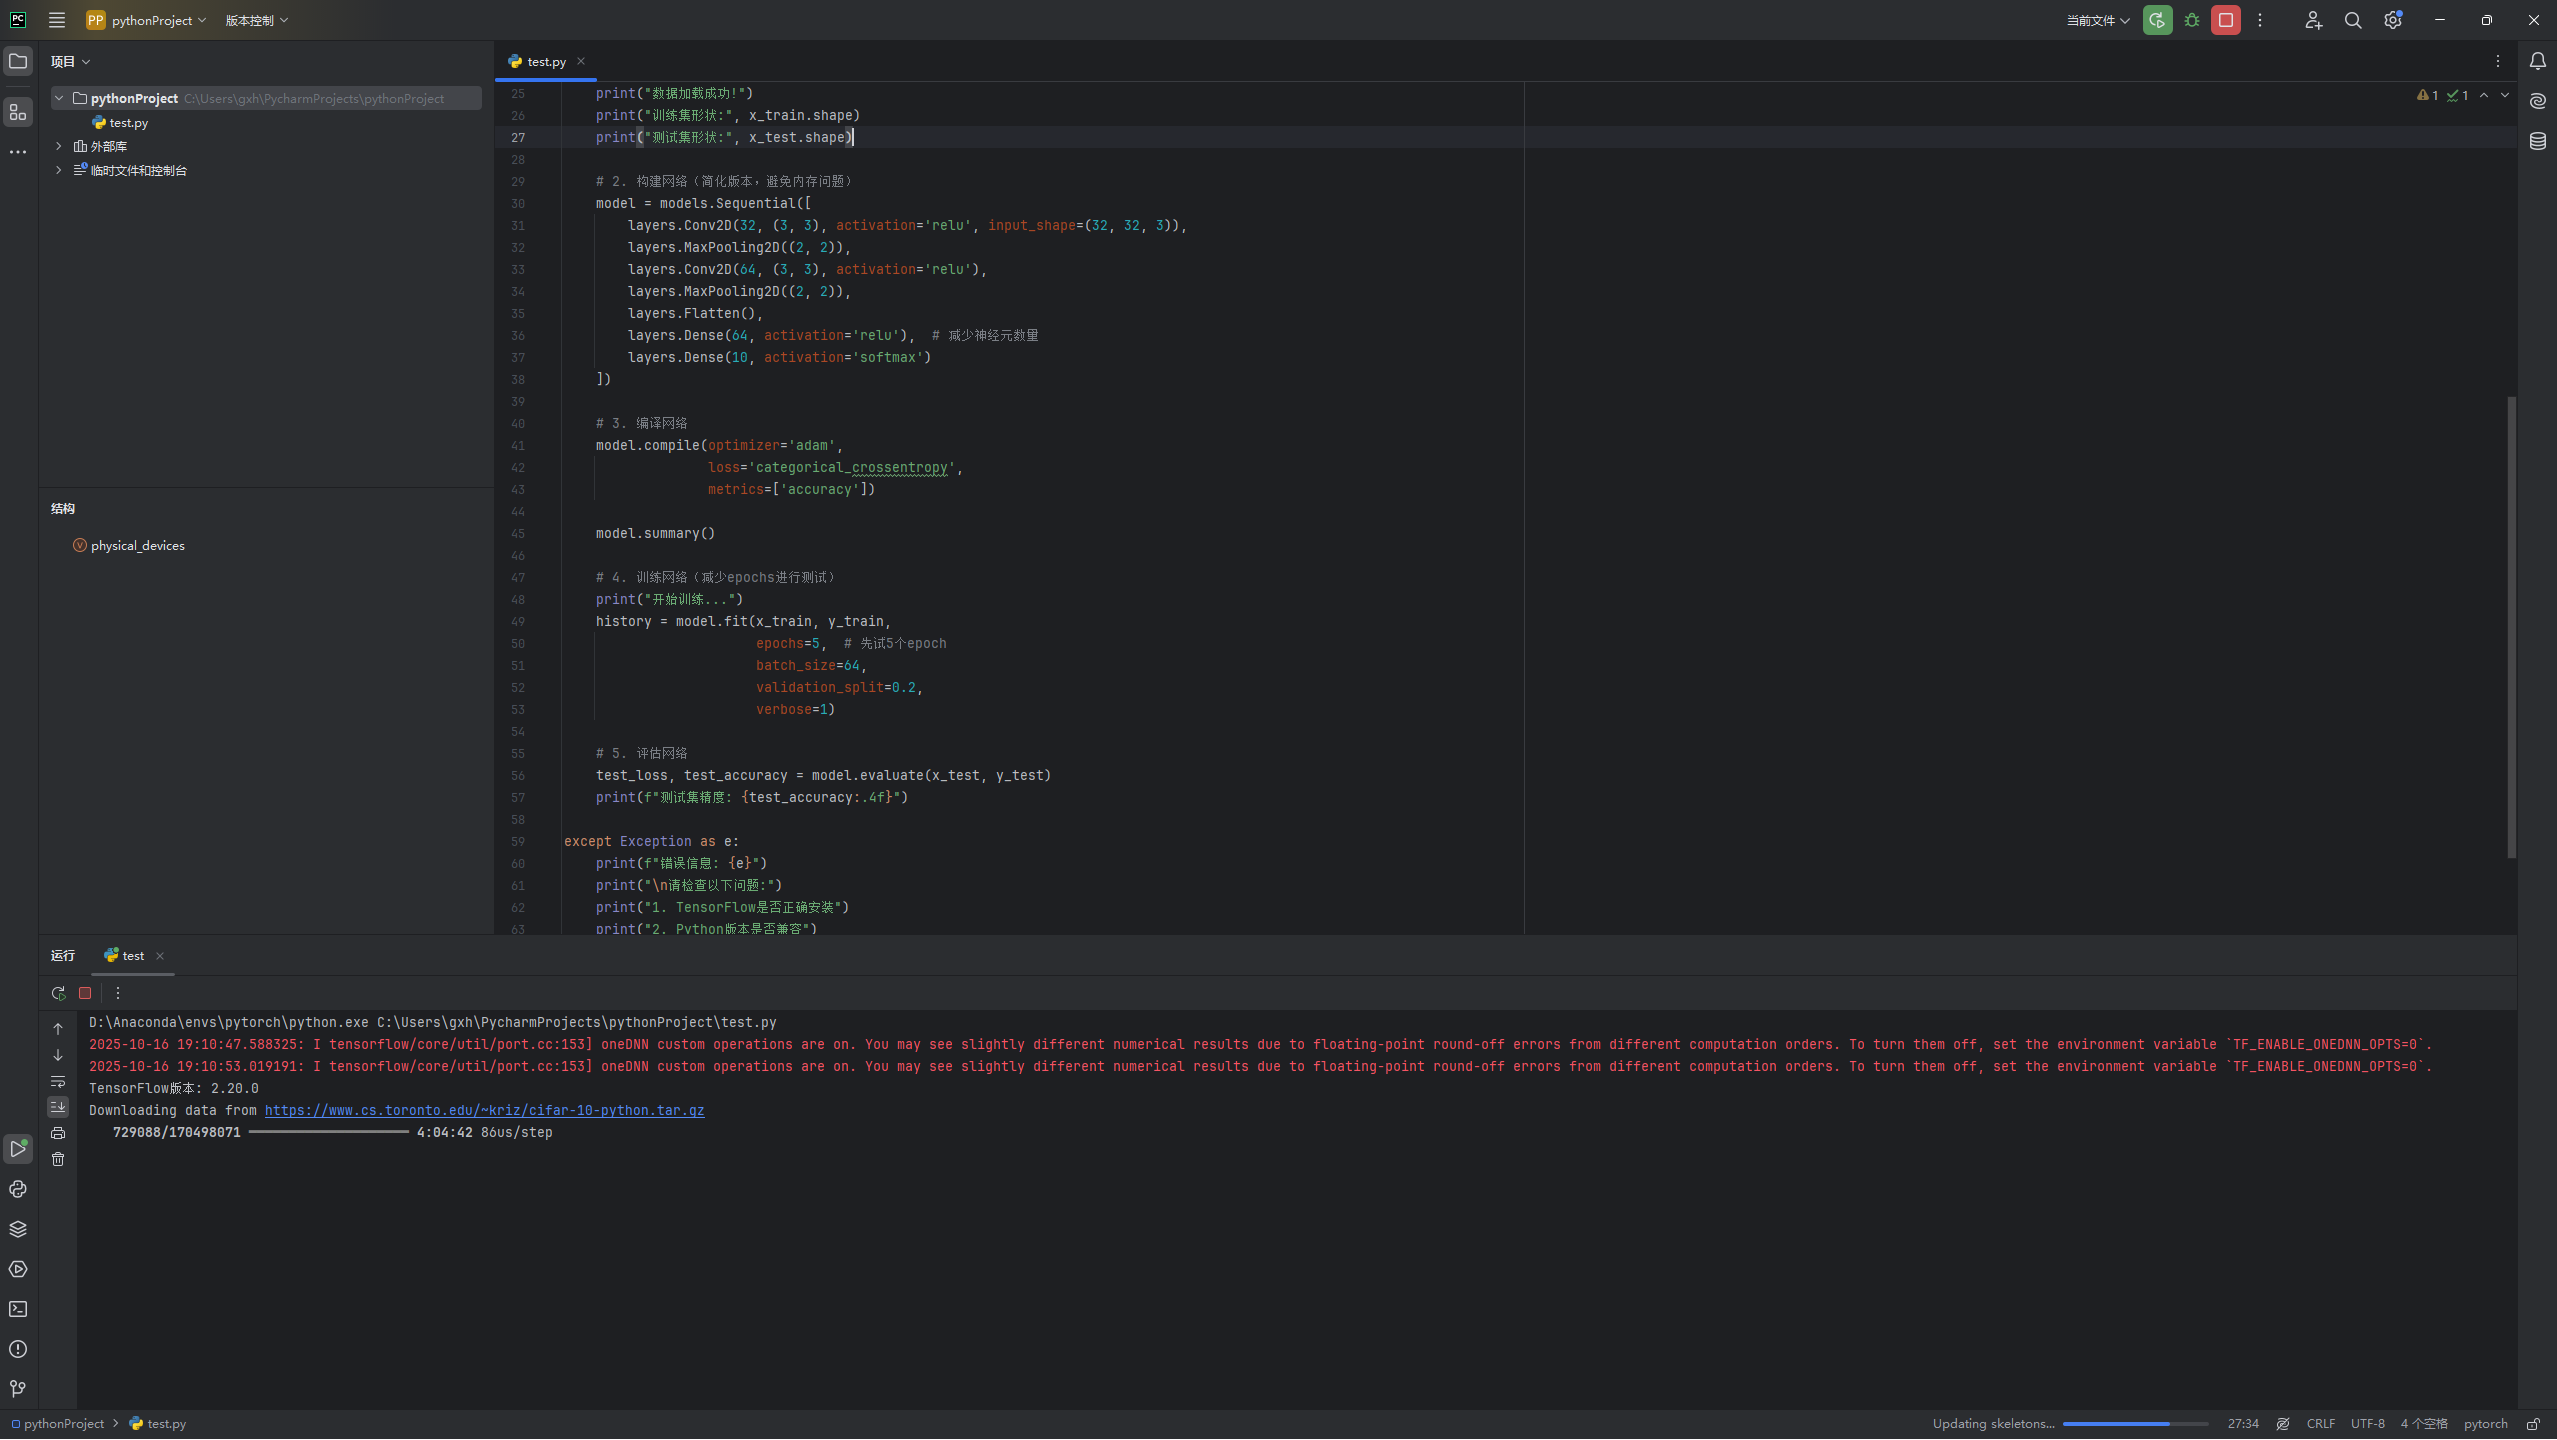Open the Git version control tool window
Image resolution: width=2557 pixels, height=1440 pixels.
(18, 1389)
